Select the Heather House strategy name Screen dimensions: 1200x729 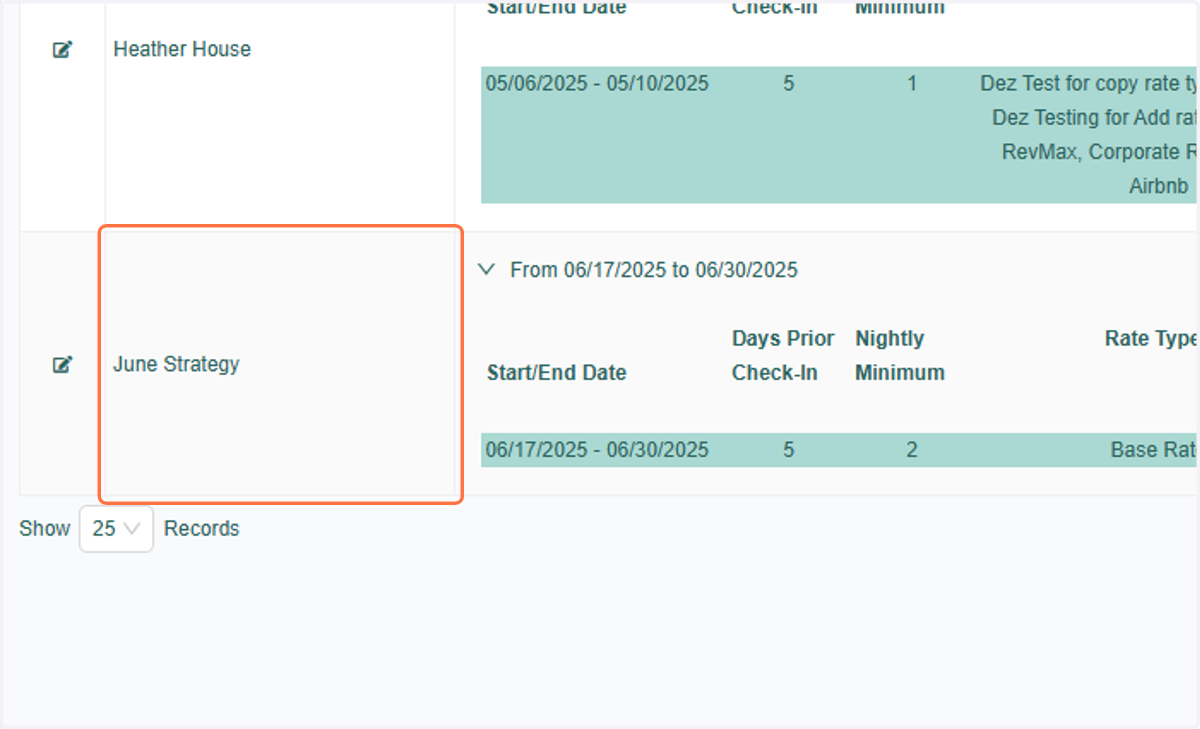pyautogui.click(x=182, y=49)
